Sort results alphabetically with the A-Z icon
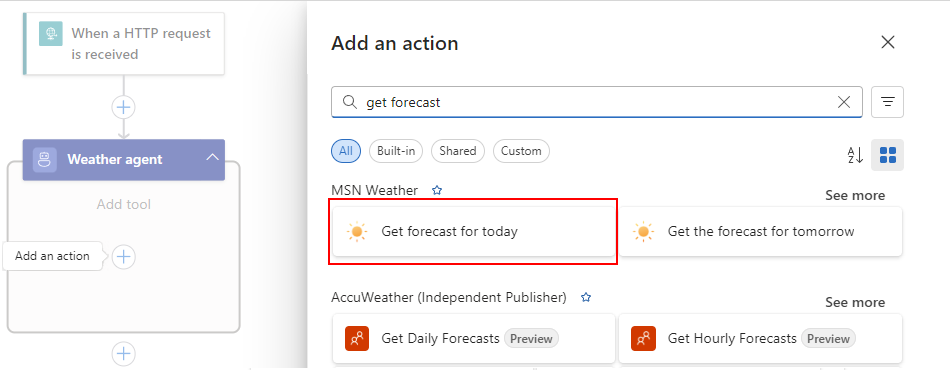Viewport: 950px width, 370px height. pyautogui.click(x=855, y=155)
